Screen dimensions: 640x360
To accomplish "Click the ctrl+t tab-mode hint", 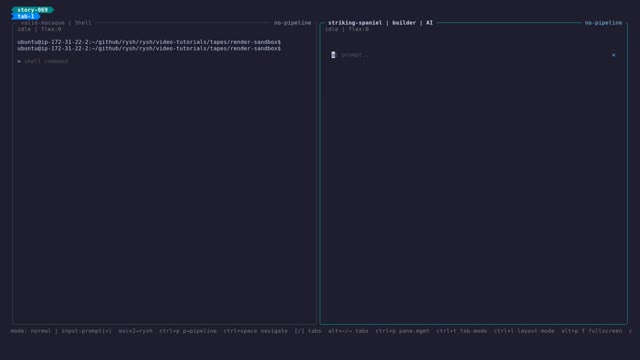I will point(462,331).
